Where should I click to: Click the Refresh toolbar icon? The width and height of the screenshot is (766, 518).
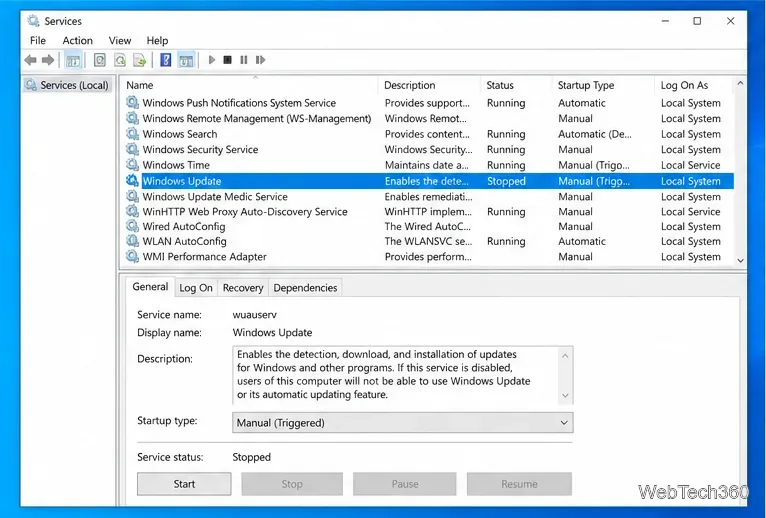click(x=120, y=60)
